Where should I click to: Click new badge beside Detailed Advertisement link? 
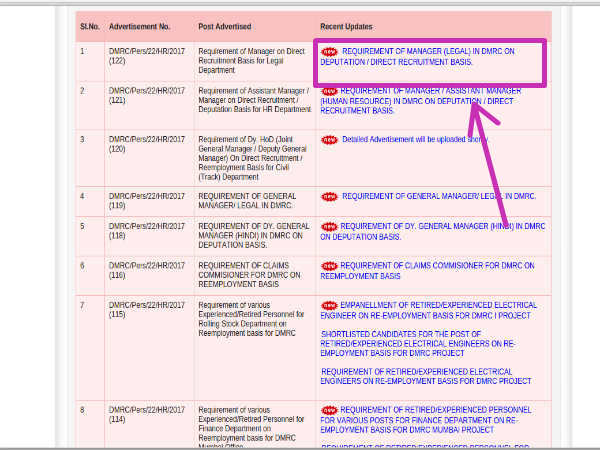[x=329, y=140]
